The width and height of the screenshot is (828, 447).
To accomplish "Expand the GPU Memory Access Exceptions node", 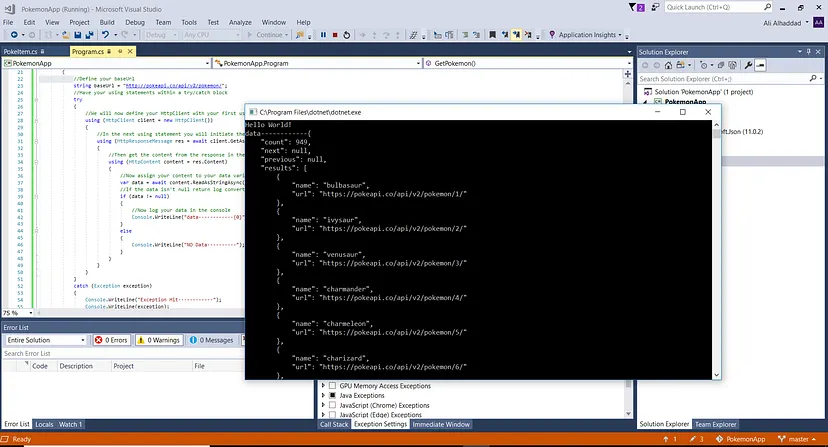I will [323, 386].
